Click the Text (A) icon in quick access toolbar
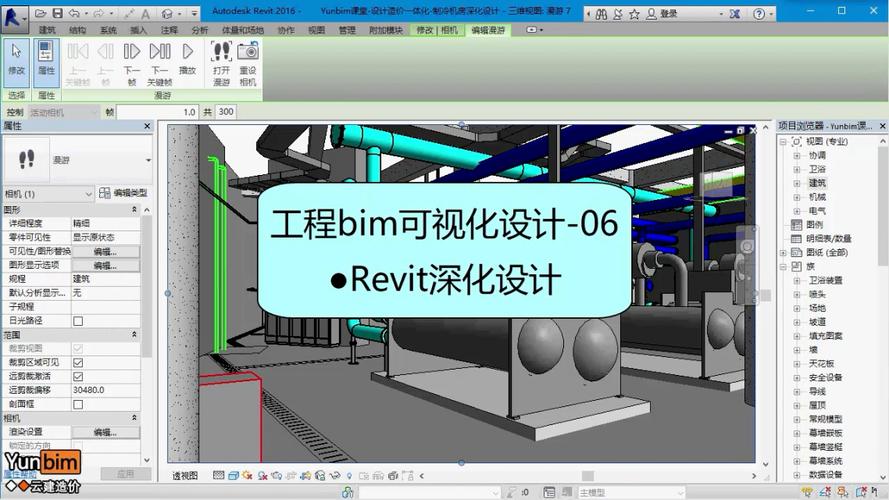Image resolution: width=889 pixels, height=500 pixels. [x=145, y=14]
